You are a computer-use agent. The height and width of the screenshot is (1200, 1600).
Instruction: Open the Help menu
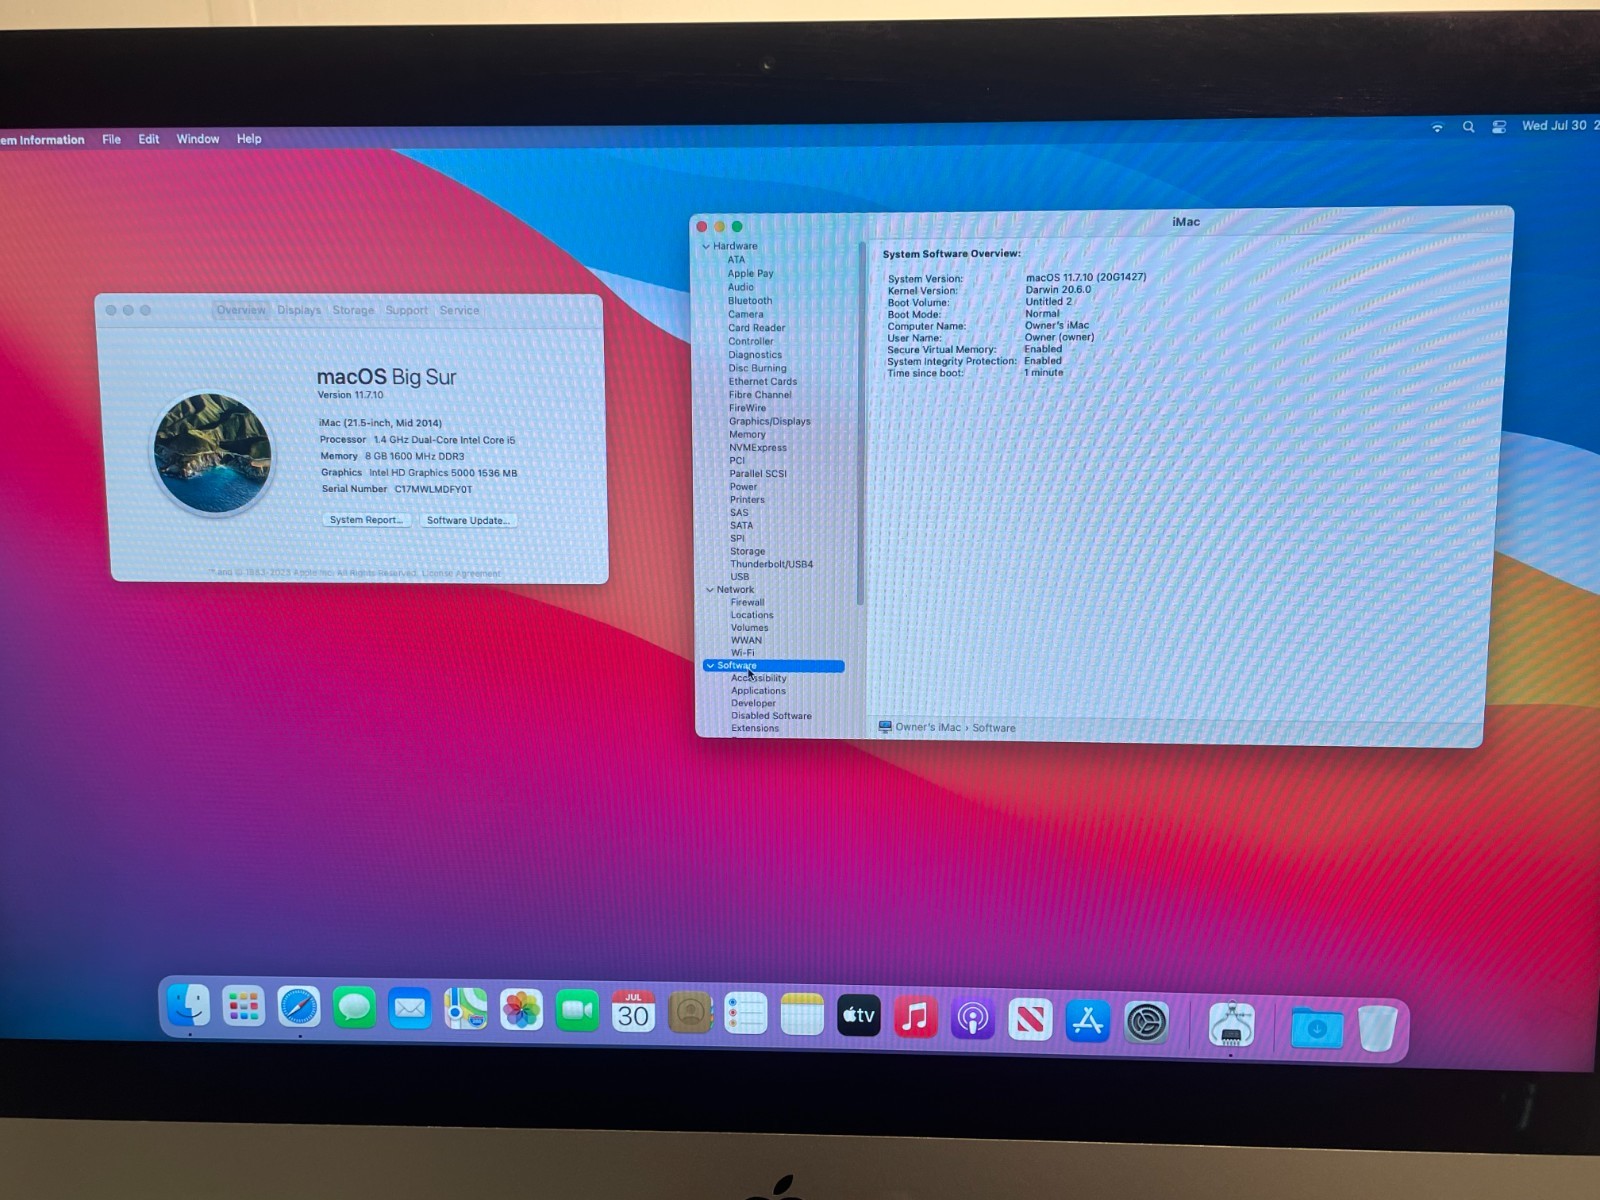[x=249, y=139]
